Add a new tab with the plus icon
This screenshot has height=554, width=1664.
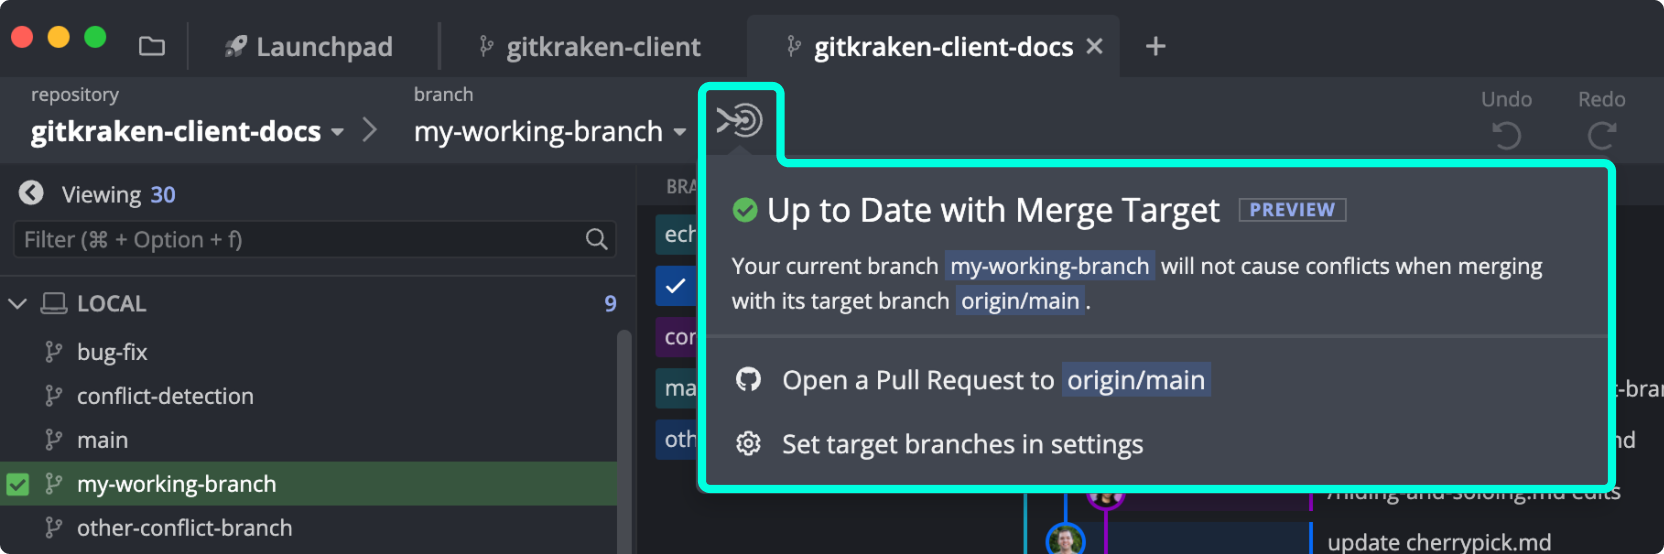pyautogui.click(x=1156, y=46)
